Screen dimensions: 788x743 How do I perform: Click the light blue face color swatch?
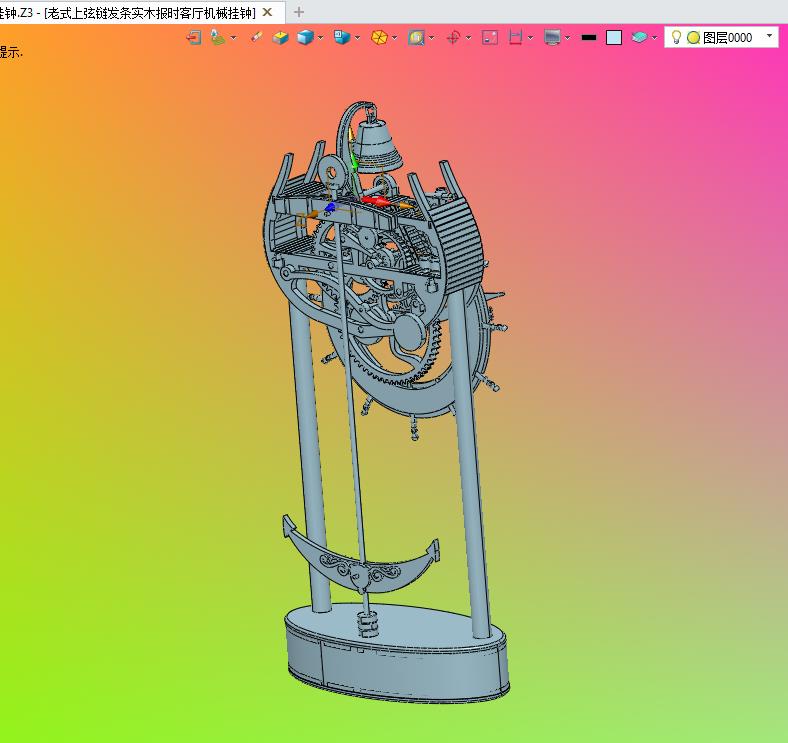(x=614, y=38)
